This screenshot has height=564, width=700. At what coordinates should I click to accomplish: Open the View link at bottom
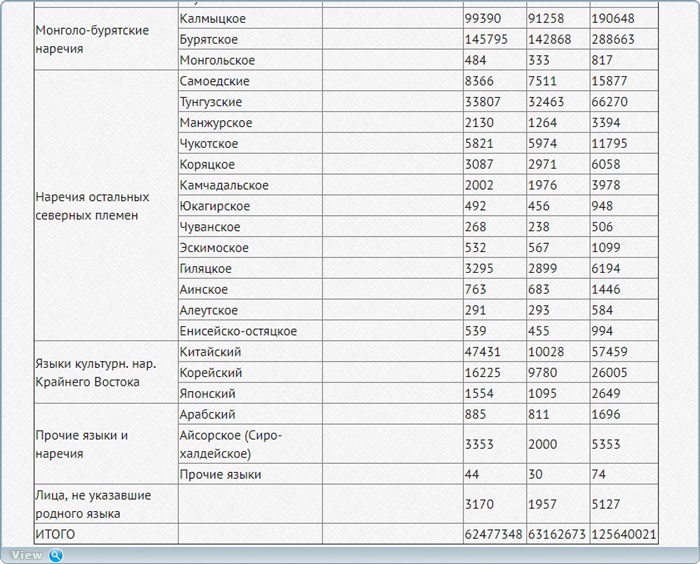pyautogui.click(x=27, y=556)
